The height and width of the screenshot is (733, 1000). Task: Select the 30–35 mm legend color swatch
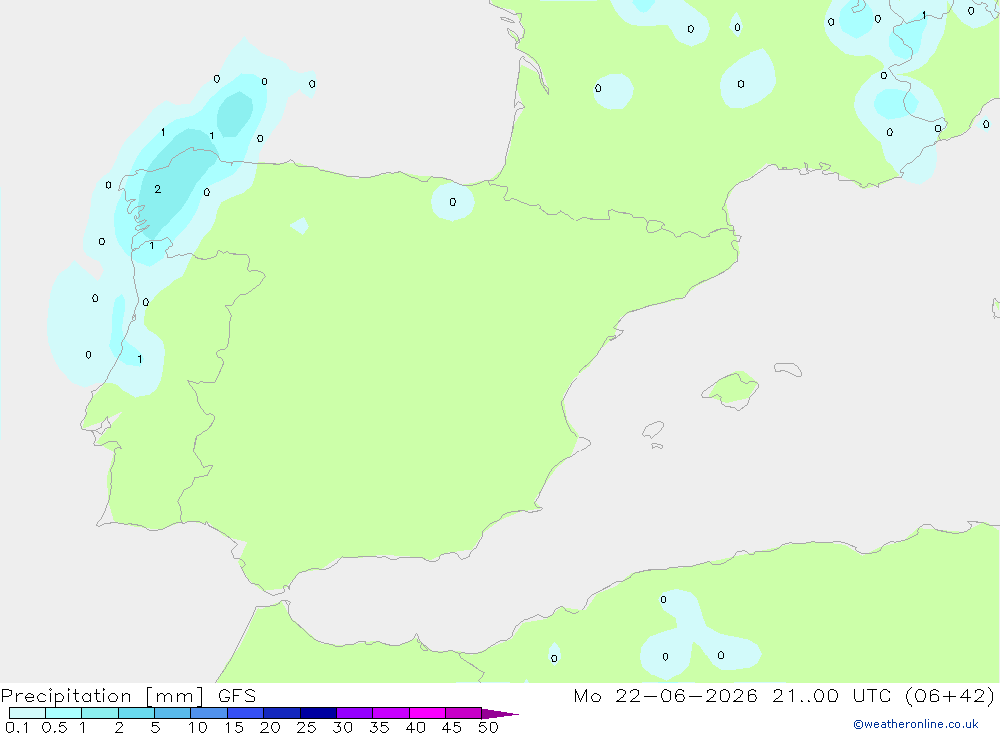tap(355, 713)
